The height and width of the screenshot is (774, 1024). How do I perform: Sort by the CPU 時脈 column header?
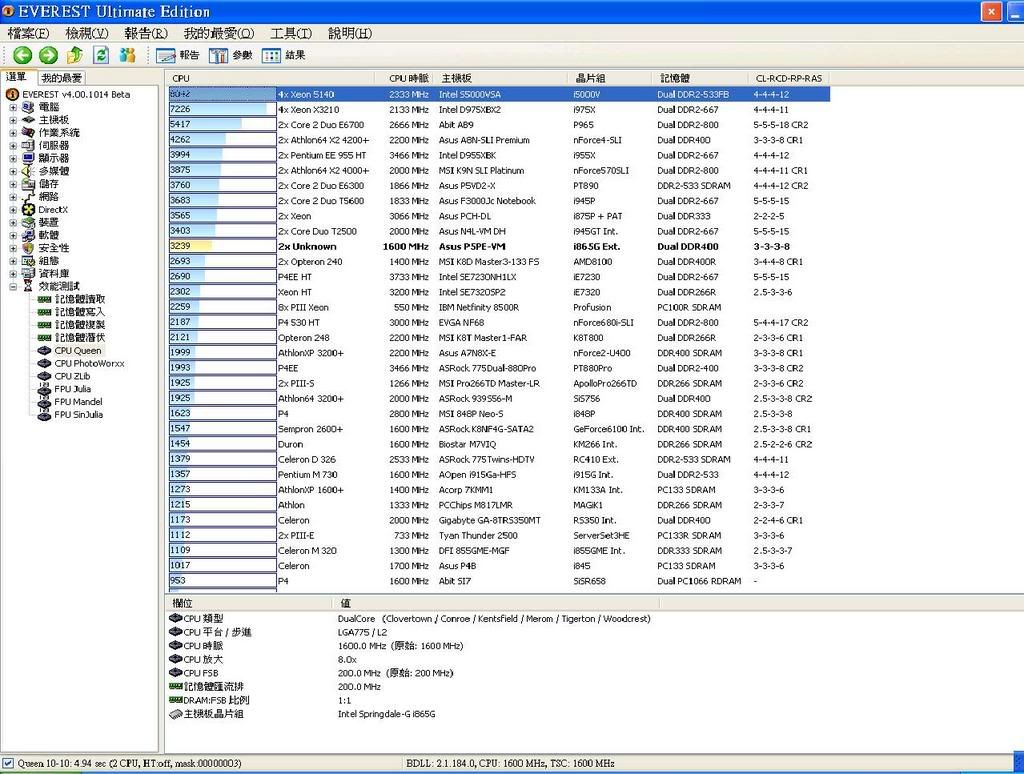click(x=402, y=78)
